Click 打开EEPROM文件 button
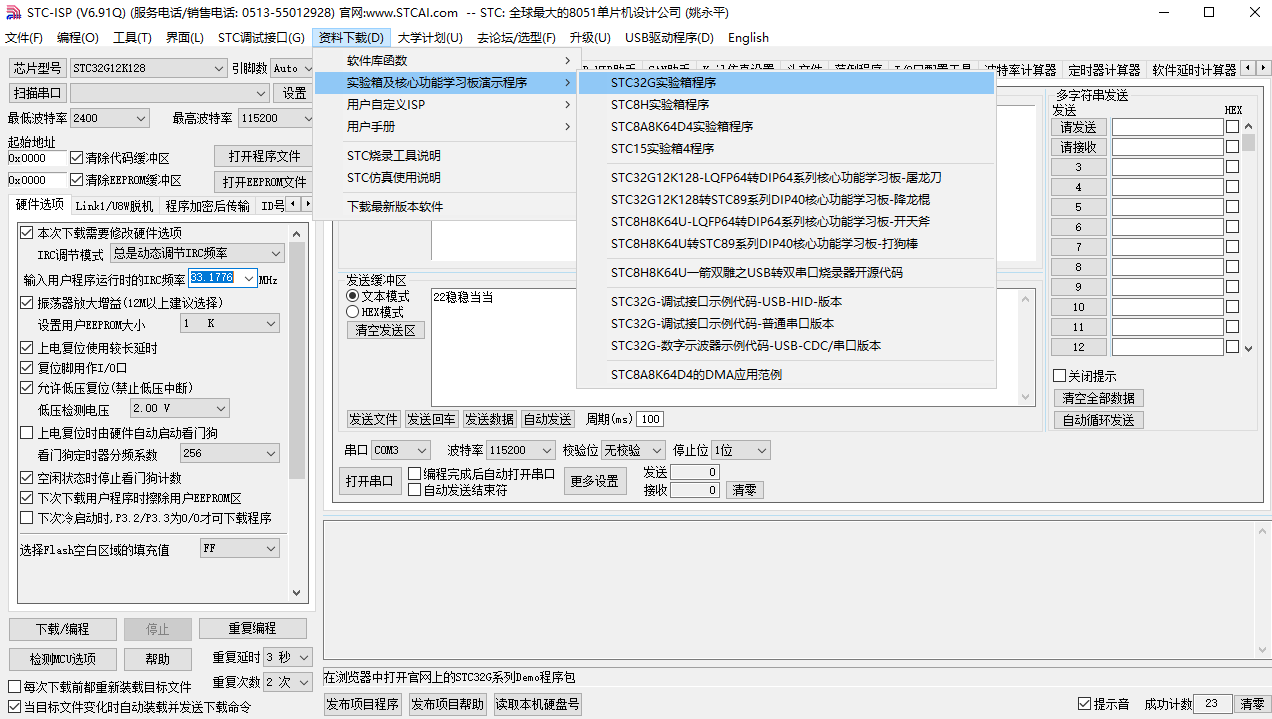Viewport: 1272px width, 719px height. [x=264, y=182]
